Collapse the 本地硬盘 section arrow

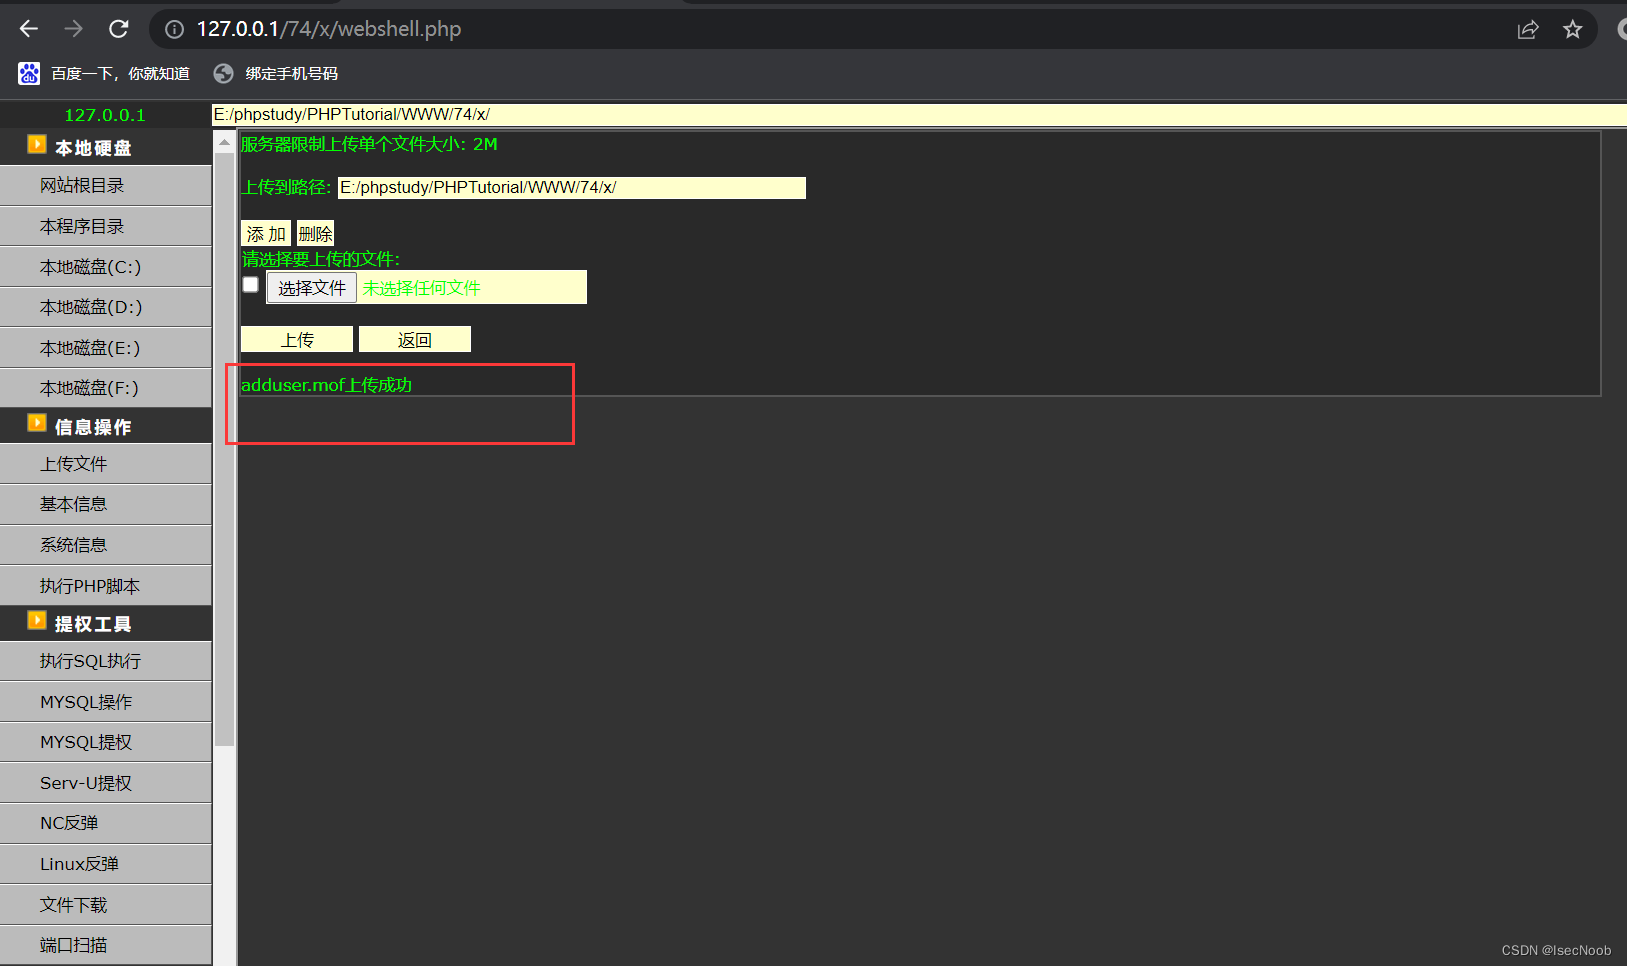coord(37,145)
